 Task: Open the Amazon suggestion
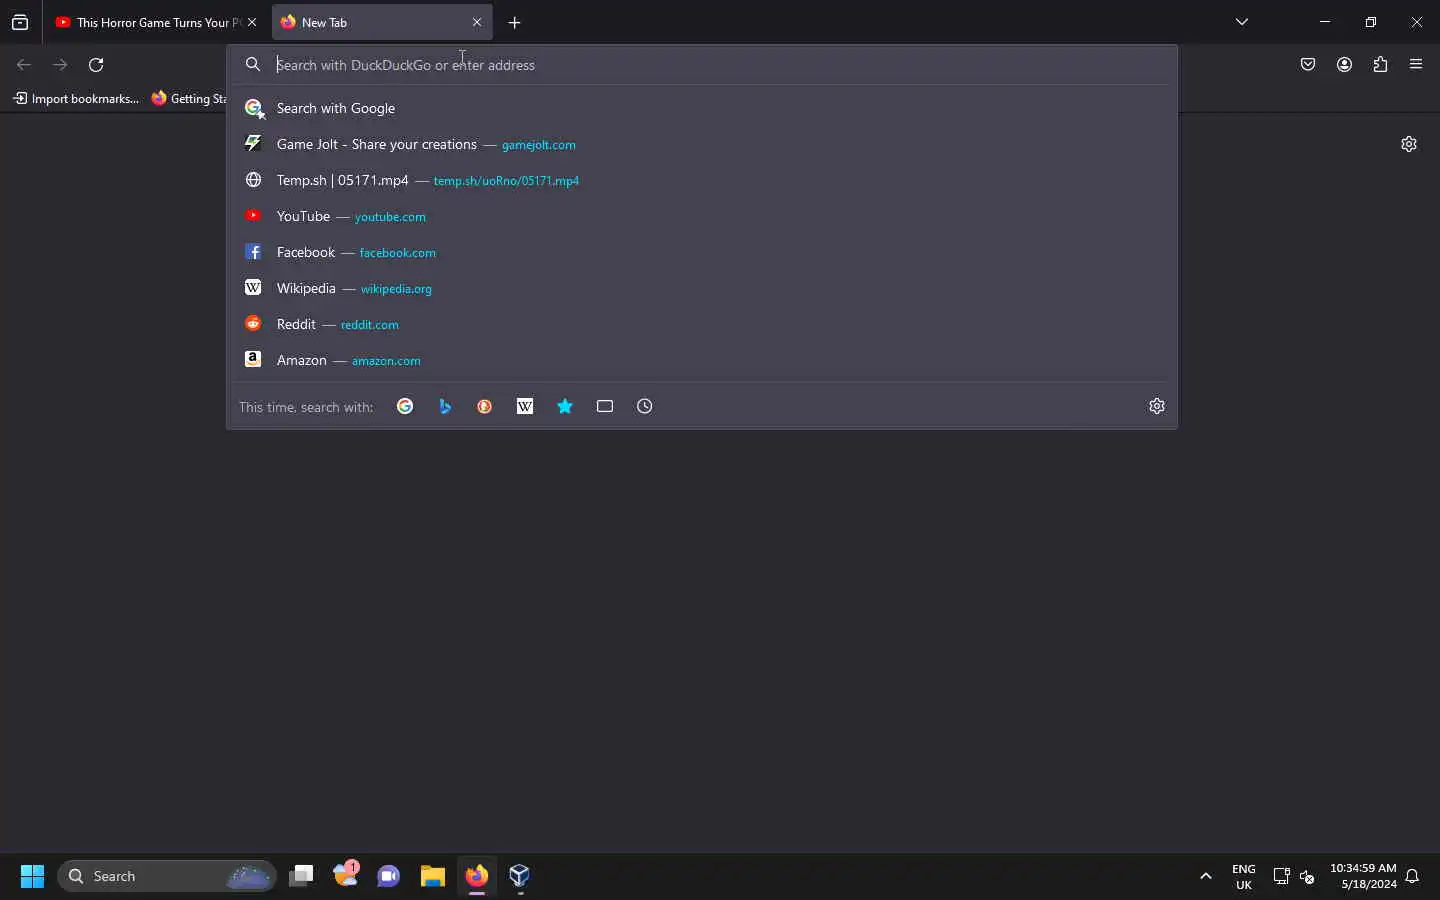click(702, 360)
